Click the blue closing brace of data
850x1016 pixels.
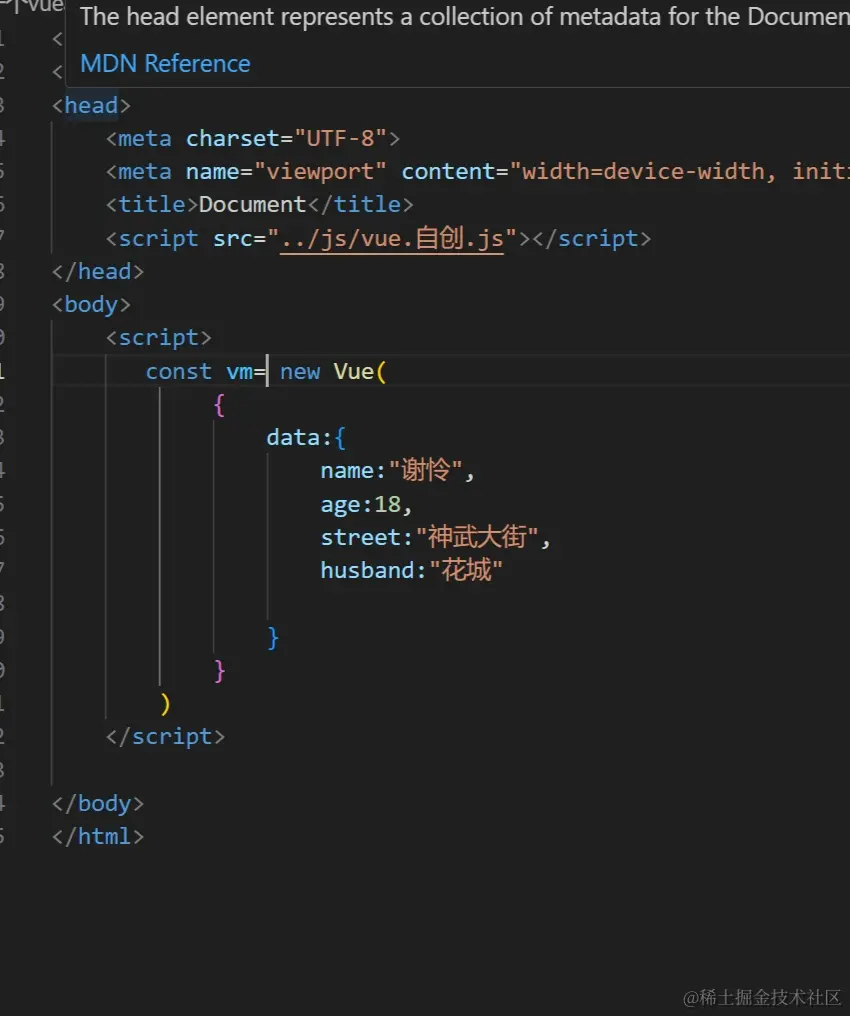click(273, 638)
